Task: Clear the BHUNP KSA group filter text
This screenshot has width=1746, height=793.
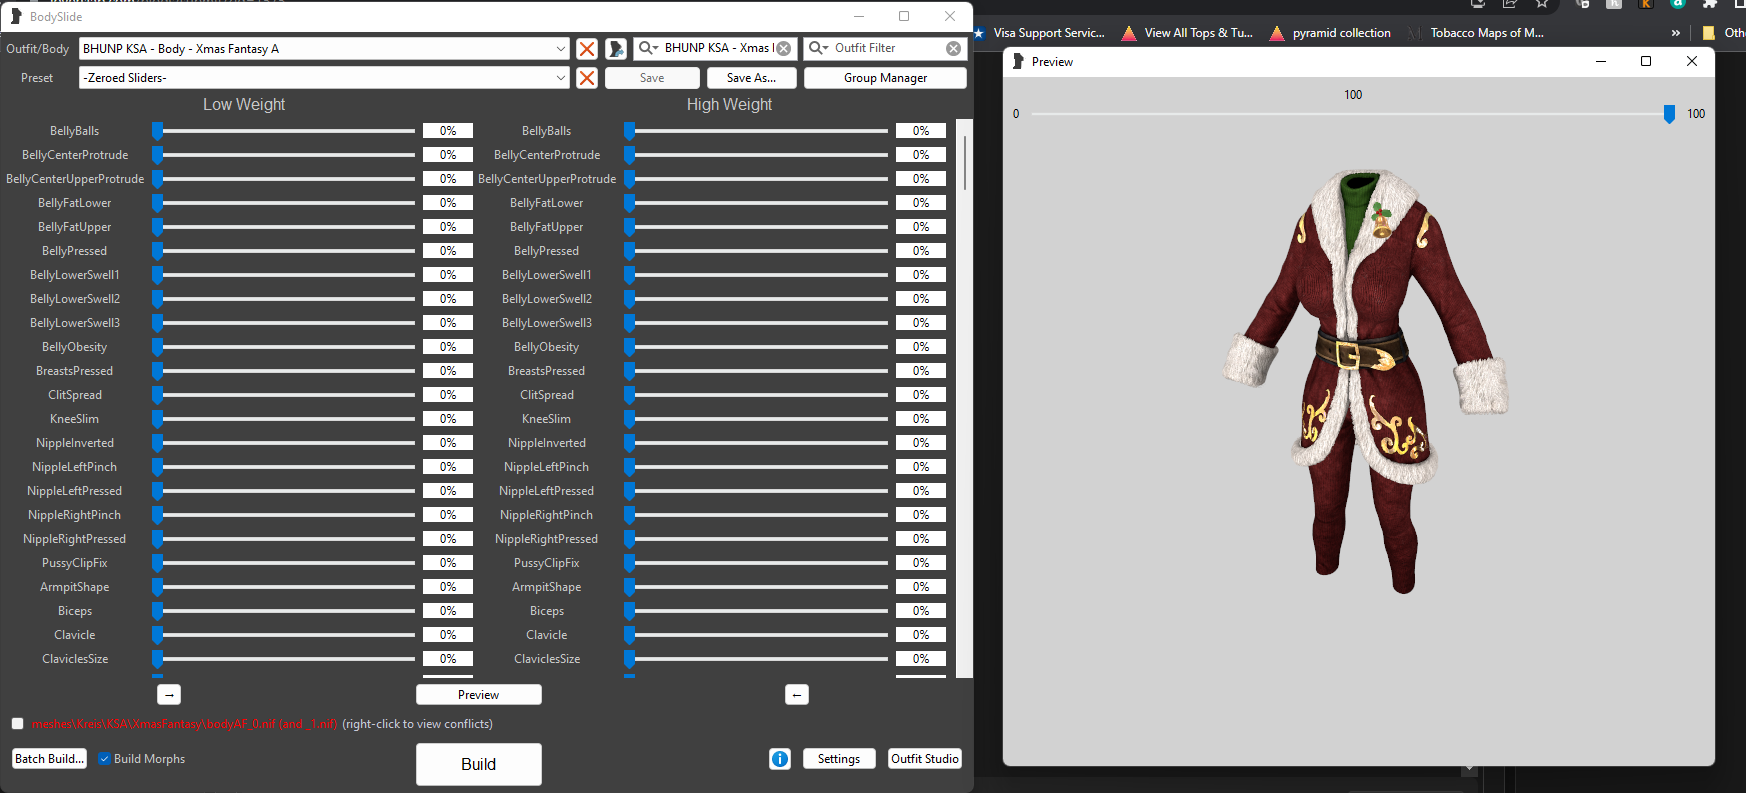Action: 784,48
